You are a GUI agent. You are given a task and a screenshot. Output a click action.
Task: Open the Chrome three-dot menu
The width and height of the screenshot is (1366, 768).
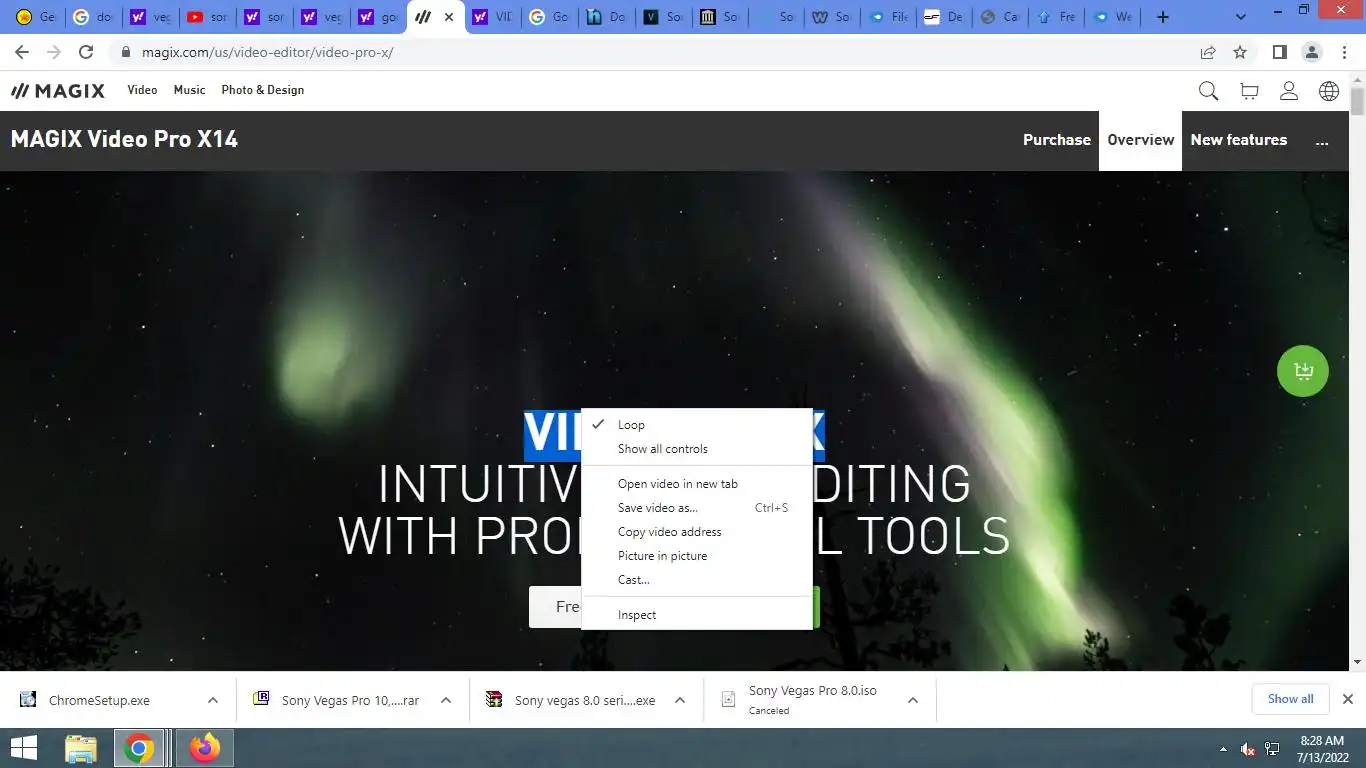(x=1343, y=52)
